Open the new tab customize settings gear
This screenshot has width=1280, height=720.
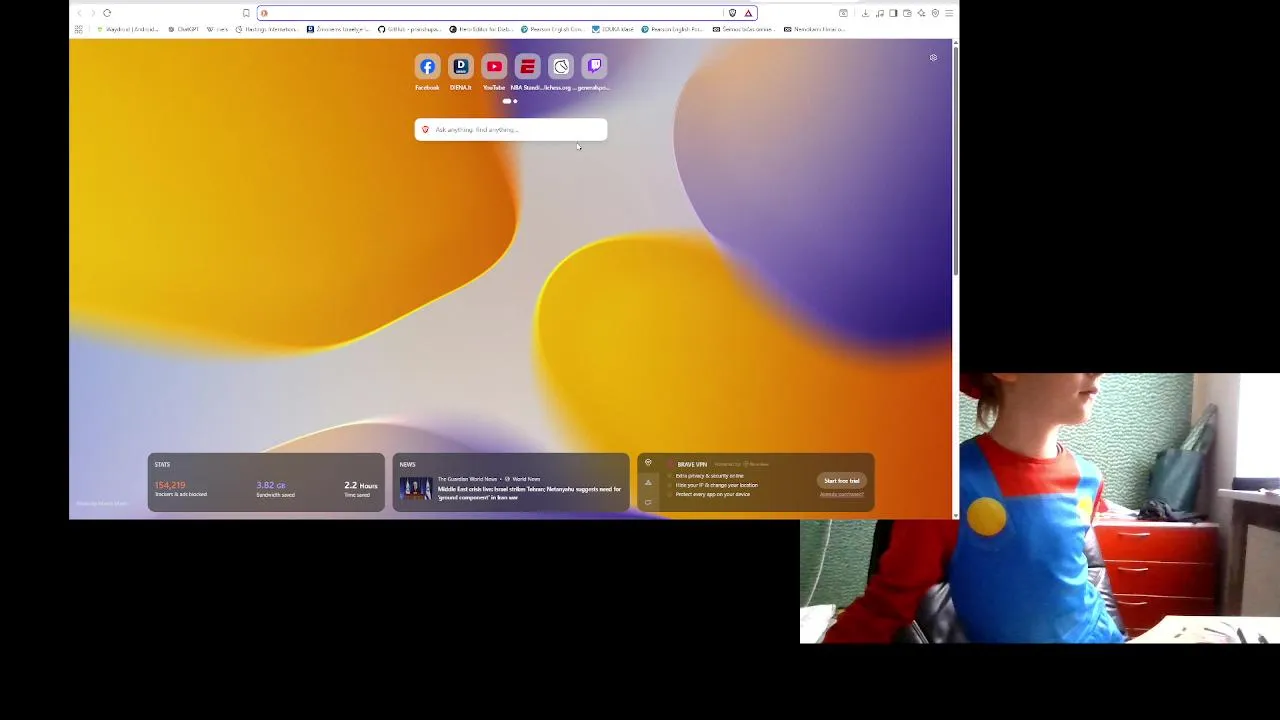(933, 58)
